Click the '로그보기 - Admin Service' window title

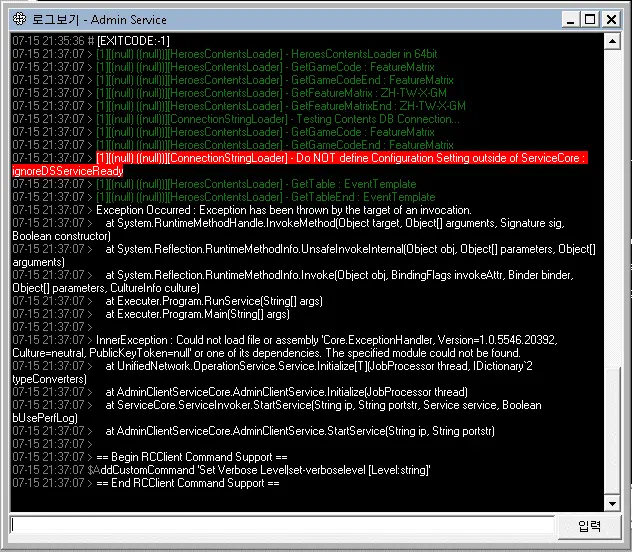tap(99, 19)
